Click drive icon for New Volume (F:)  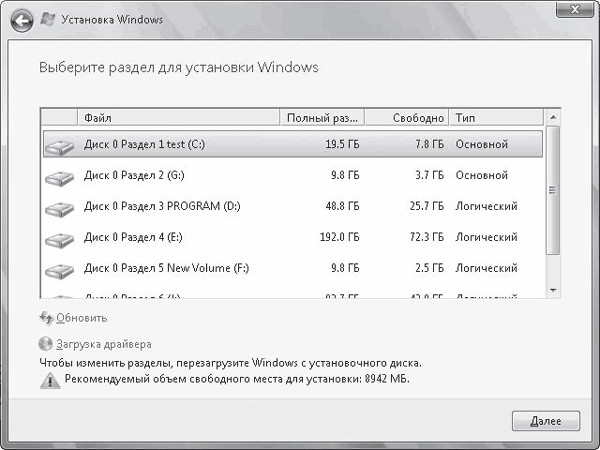[x=59, y=269]
